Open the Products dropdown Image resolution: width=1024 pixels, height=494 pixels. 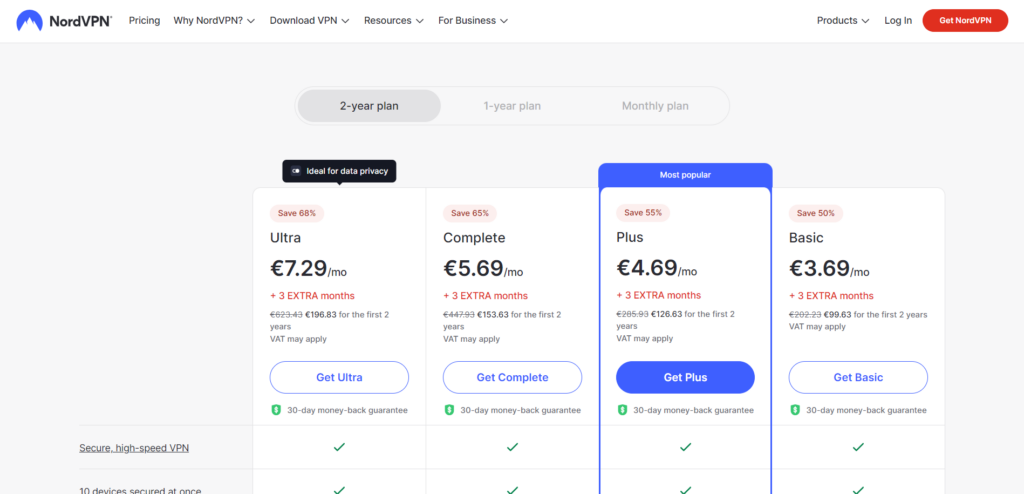pyautogui.click(x=842, y=20)
